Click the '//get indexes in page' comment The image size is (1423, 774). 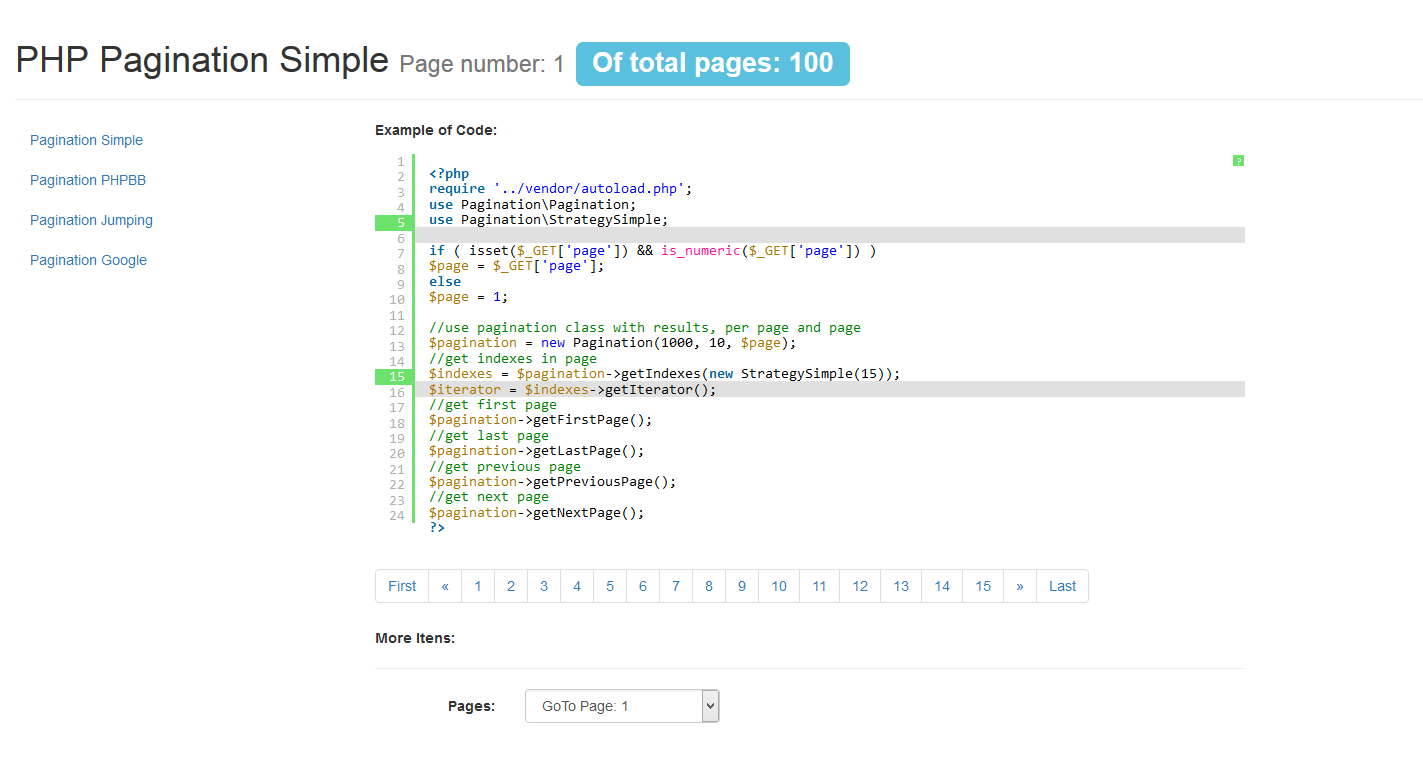pos(513,358)
